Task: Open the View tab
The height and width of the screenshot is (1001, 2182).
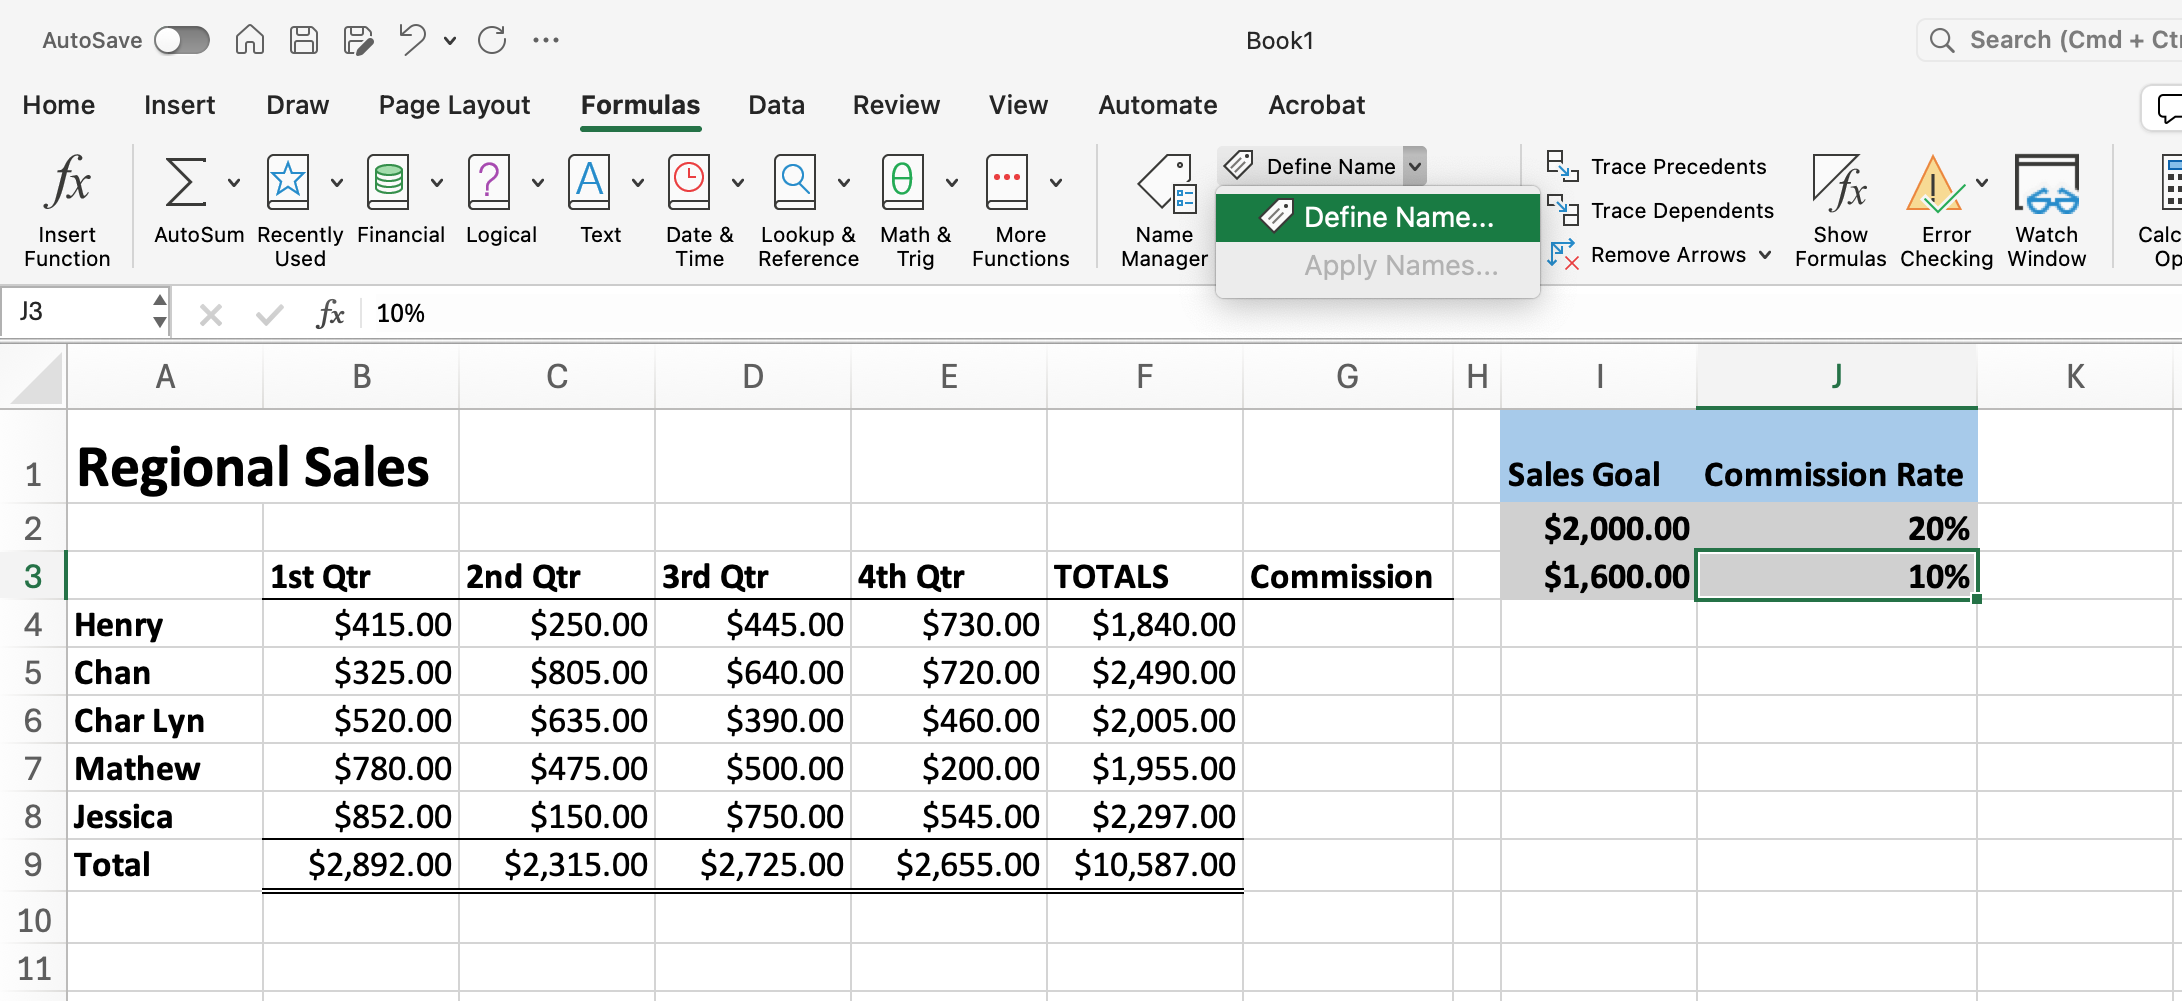Action: (x=1019, y=105)
